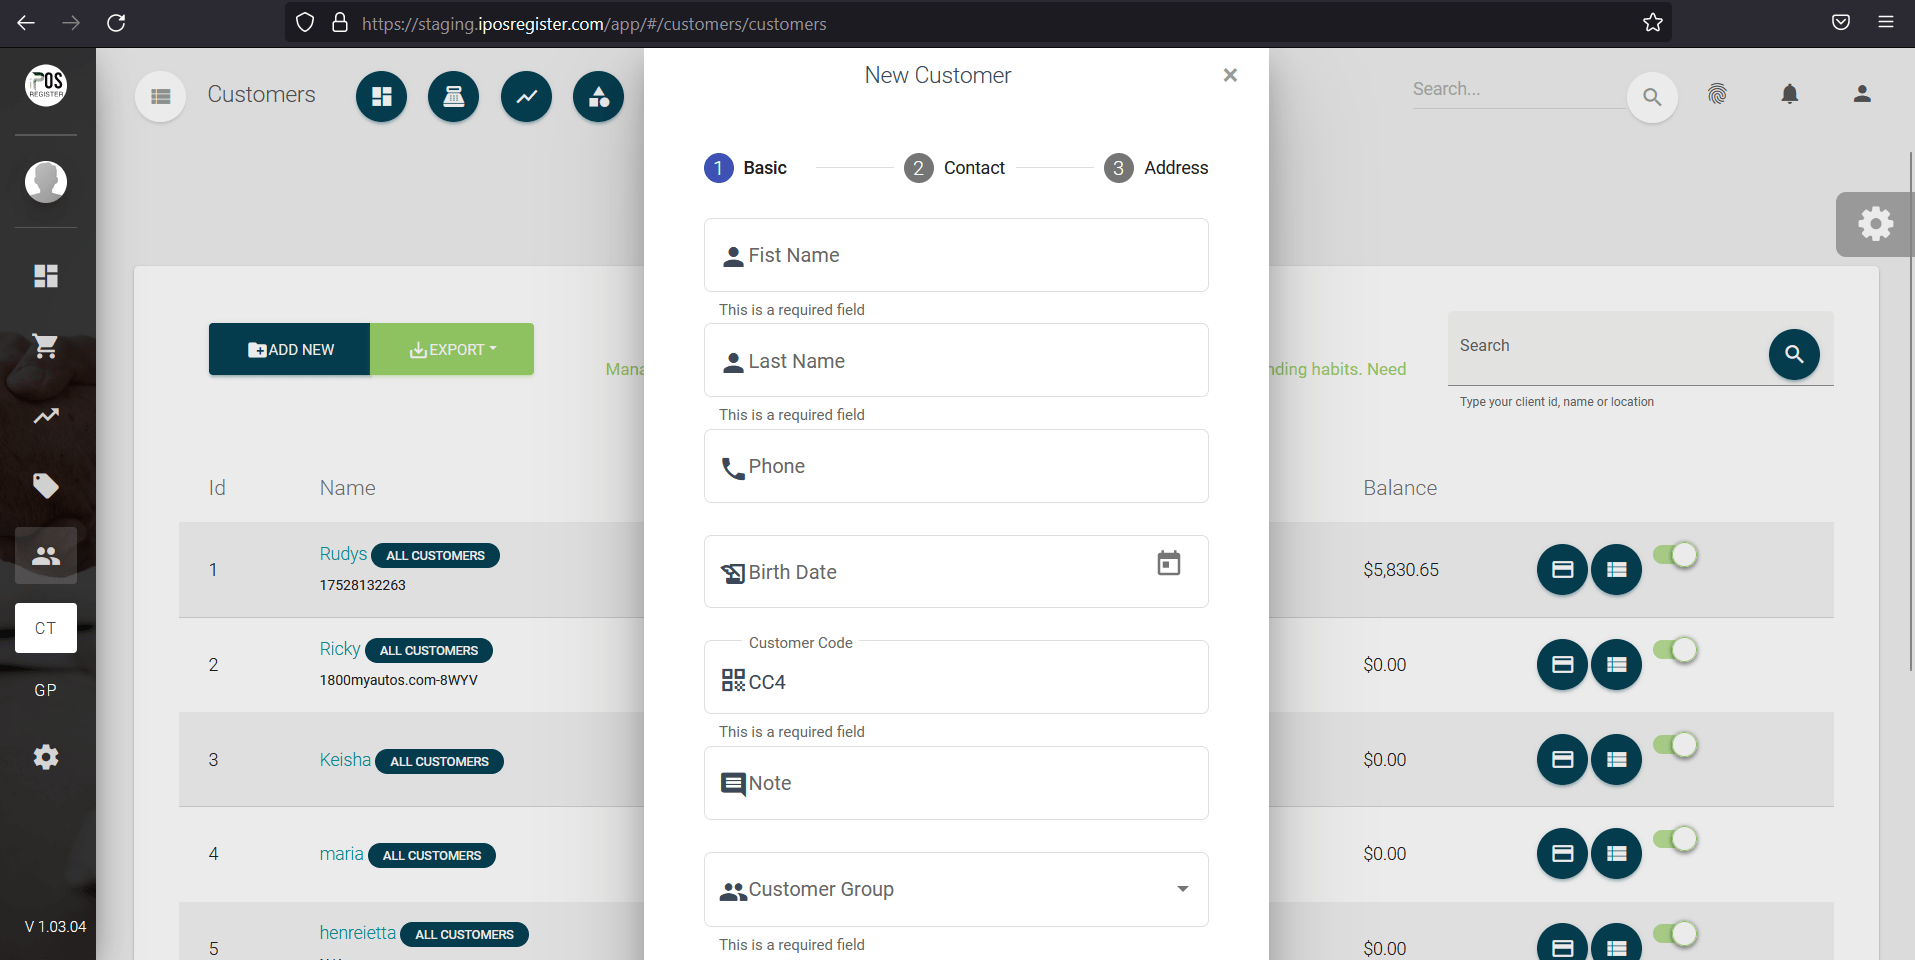Open the calendar picker in Birth Date
Viewport: 1915px width, 960px height.
tap(1168, 564)
